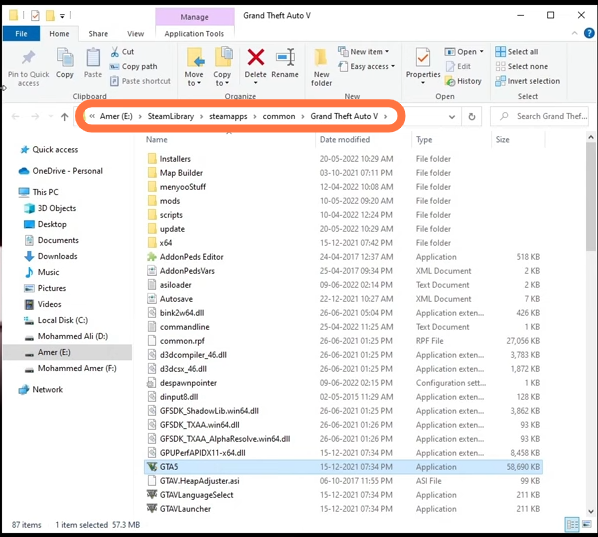This screenshot has height=537, width=598.
Task: Refresh the Grand Theft Auto V folder
Action: [472, 116]
